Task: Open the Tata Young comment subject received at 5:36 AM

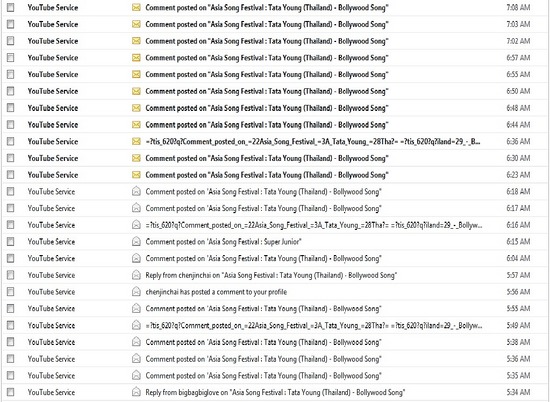Action: click(263, 359)
